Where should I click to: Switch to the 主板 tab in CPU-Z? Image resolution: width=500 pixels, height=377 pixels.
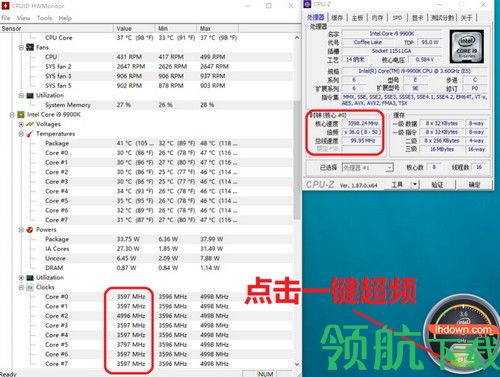357,18
